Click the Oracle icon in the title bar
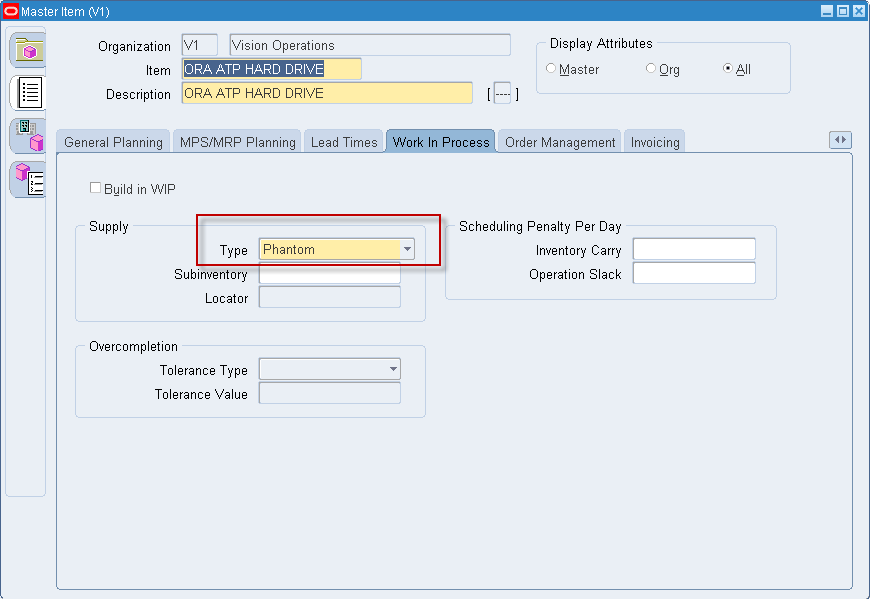 coord(10,10)
